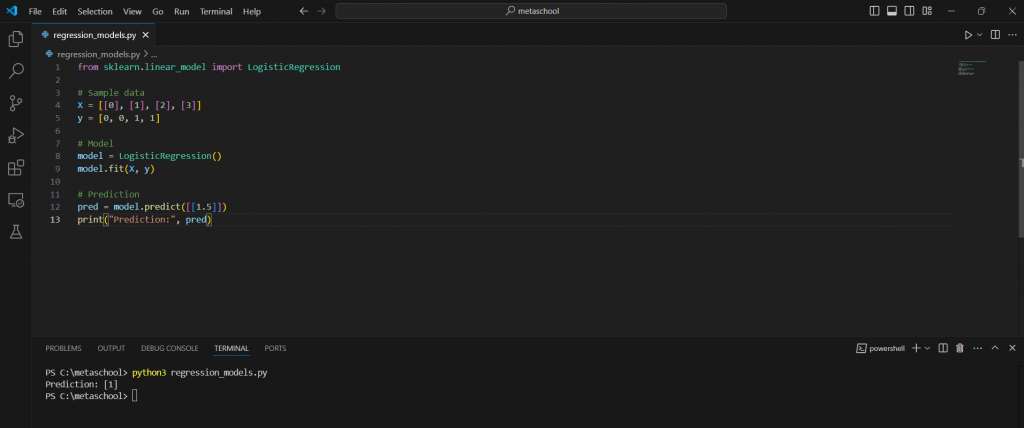Open the Remote Explorer view
The width and height of the screenshot is (1024, 428).
[x=16, y=199]
